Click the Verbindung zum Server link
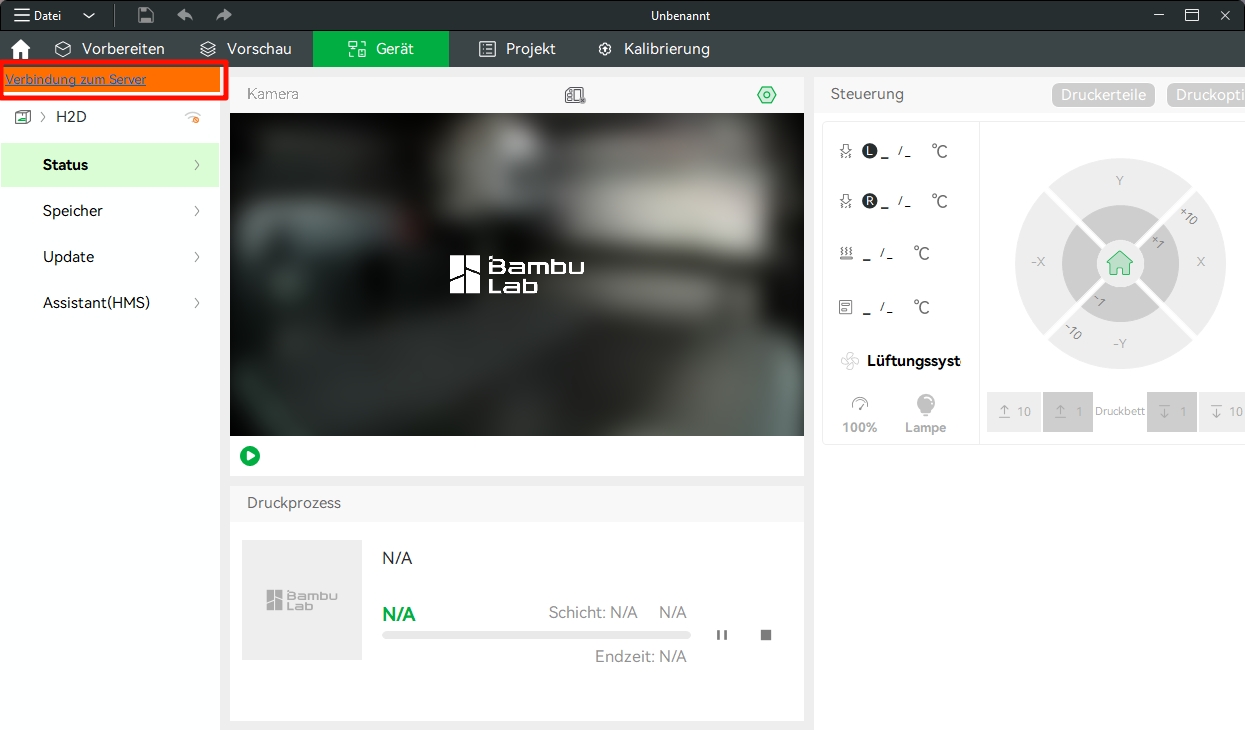 click(x=76, y=80)
